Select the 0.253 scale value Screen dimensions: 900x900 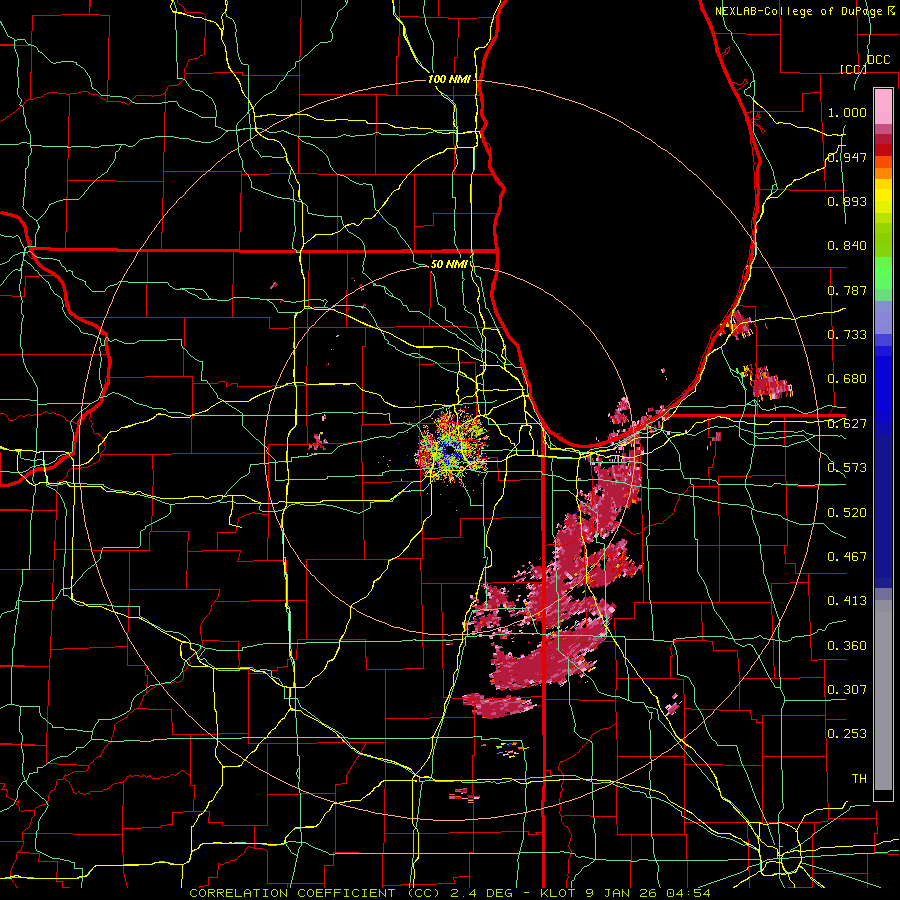(x=847, y=734)
